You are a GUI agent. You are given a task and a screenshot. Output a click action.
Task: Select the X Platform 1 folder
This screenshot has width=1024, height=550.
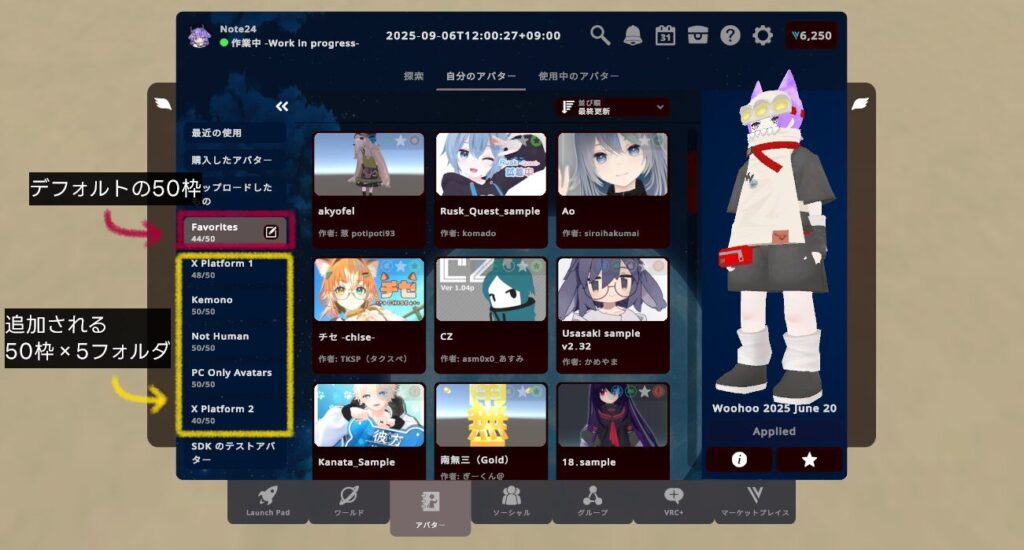tap(234, 268)
